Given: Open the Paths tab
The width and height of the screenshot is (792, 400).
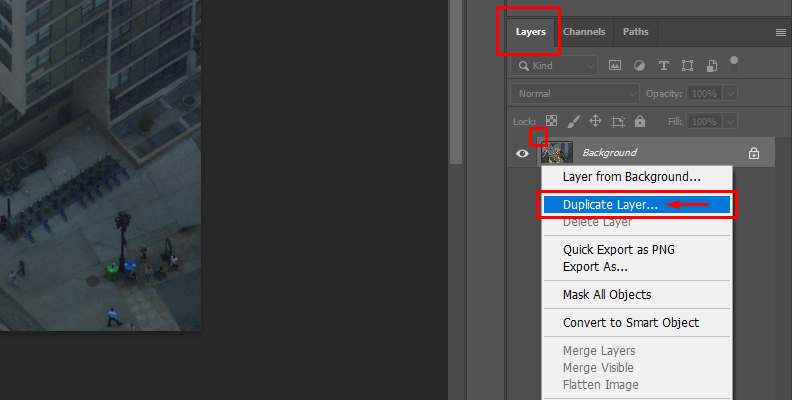Looking at the screenshot, I should pyautogui.click(x=635, y=32).
